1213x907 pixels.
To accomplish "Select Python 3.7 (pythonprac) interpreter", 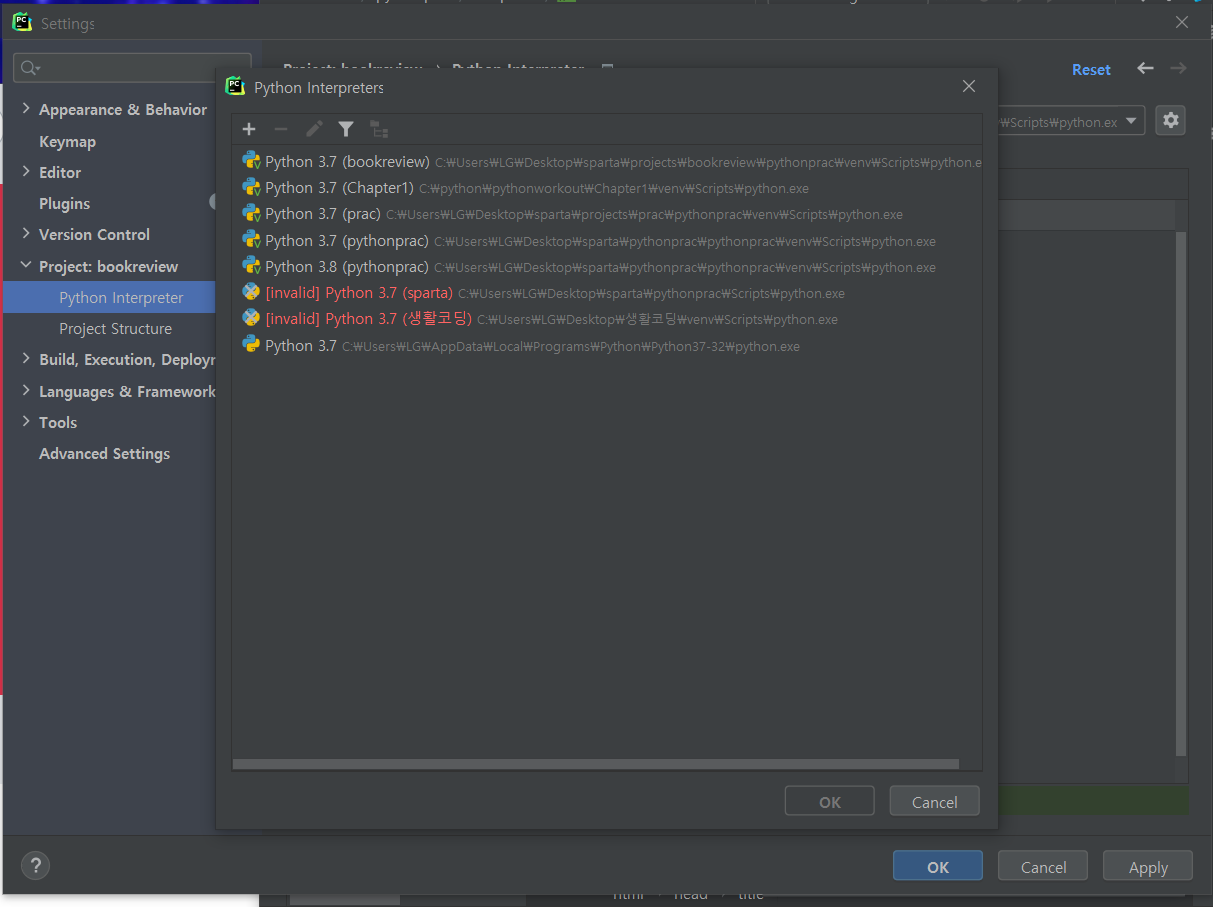I will (x=606, y=241).
